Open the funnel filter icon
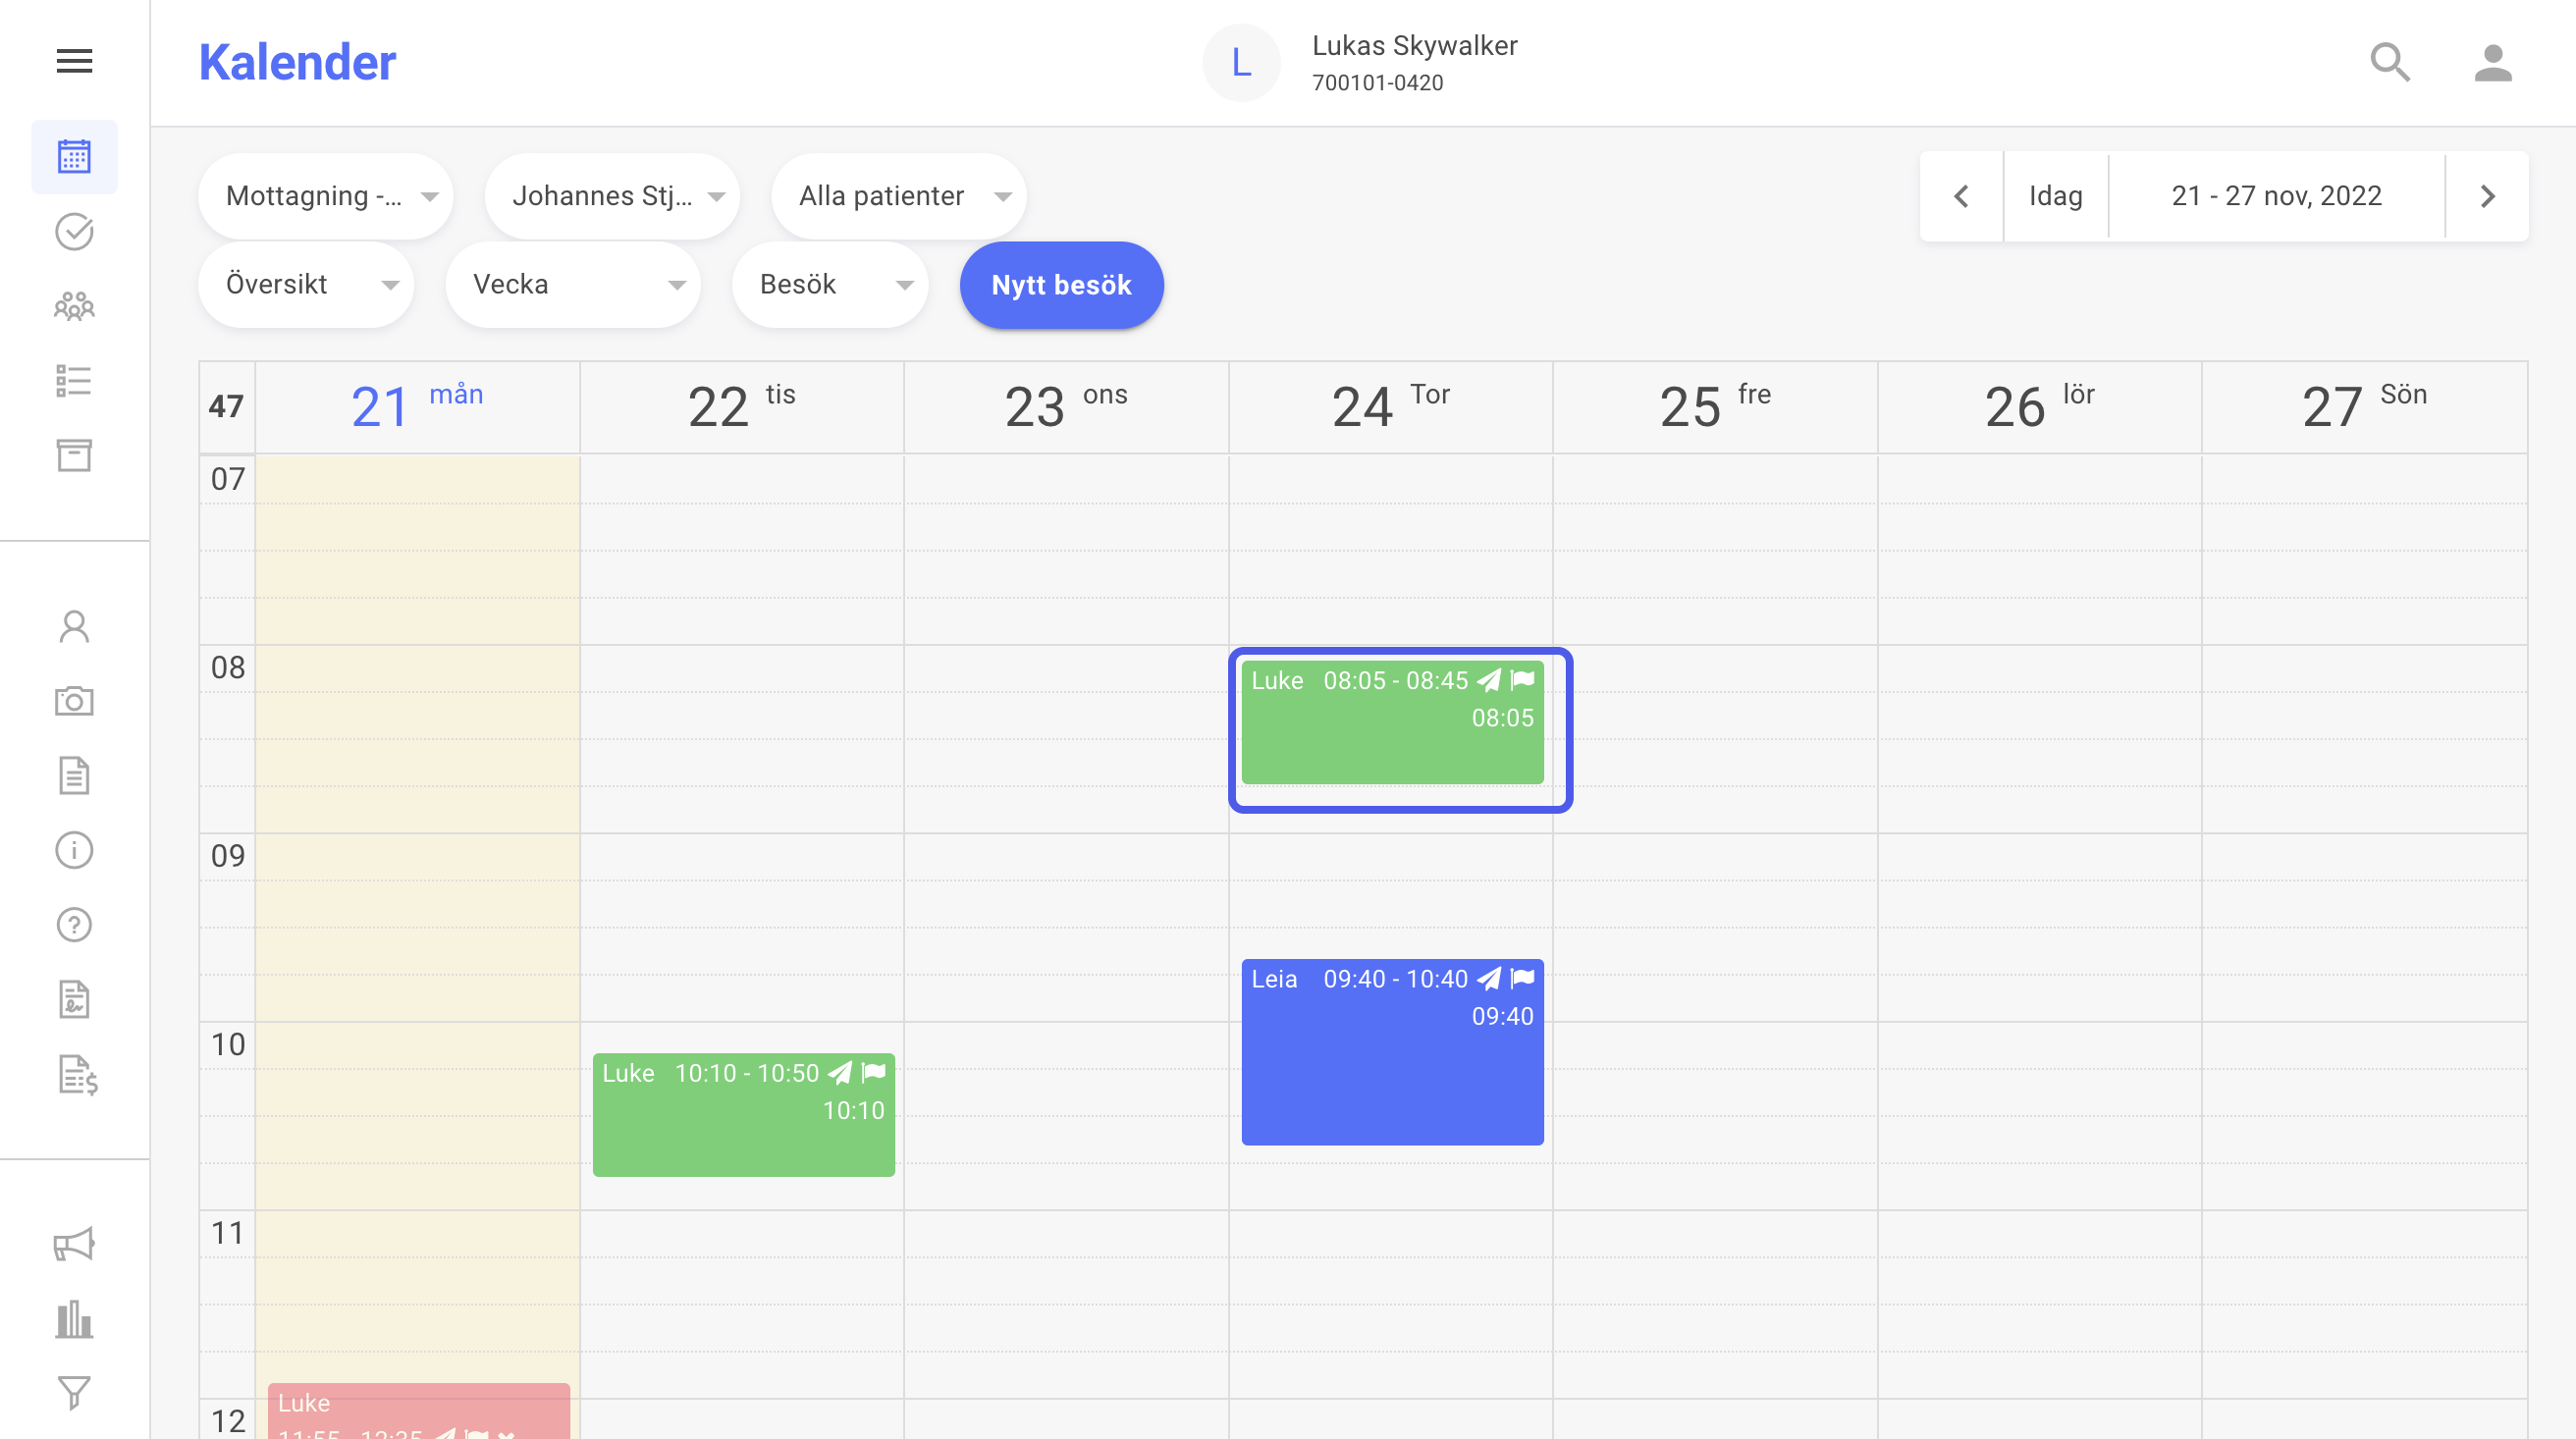 [x=74, y=1393]
